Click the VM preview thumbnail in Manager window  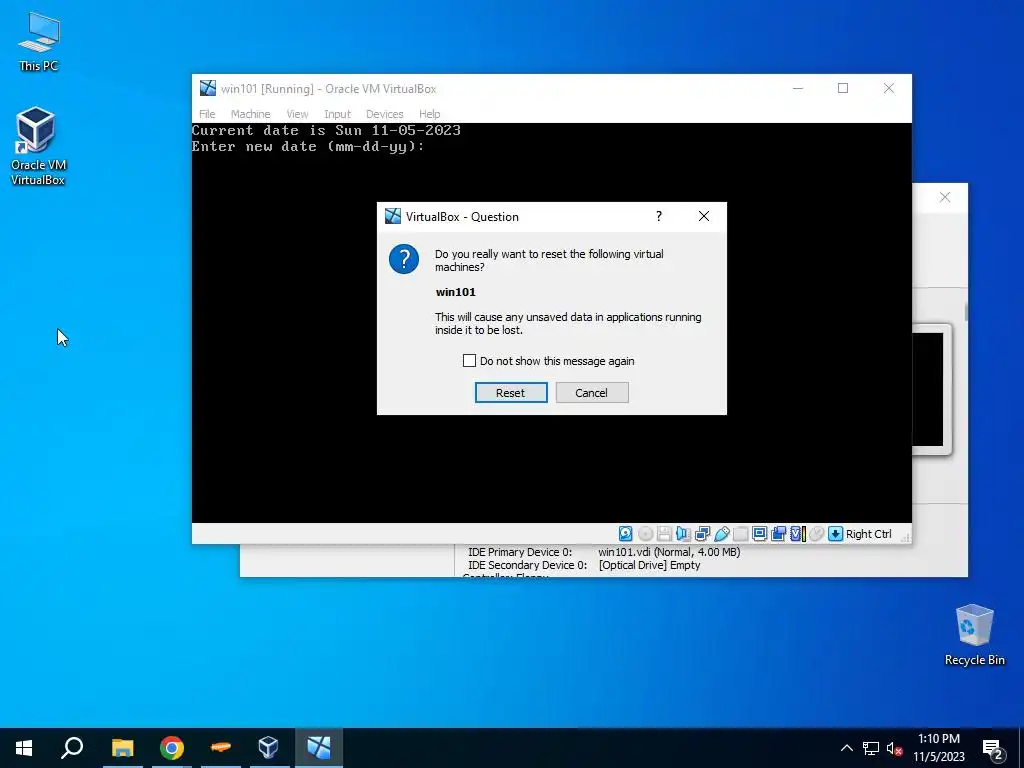pos(931,389)
